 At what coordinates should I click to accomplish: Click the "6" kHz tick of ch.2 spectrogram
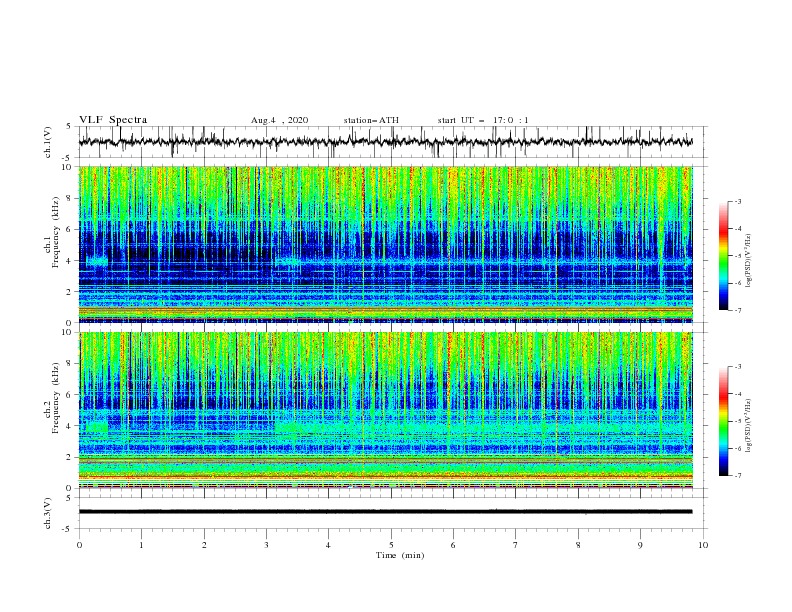(70, 395)
